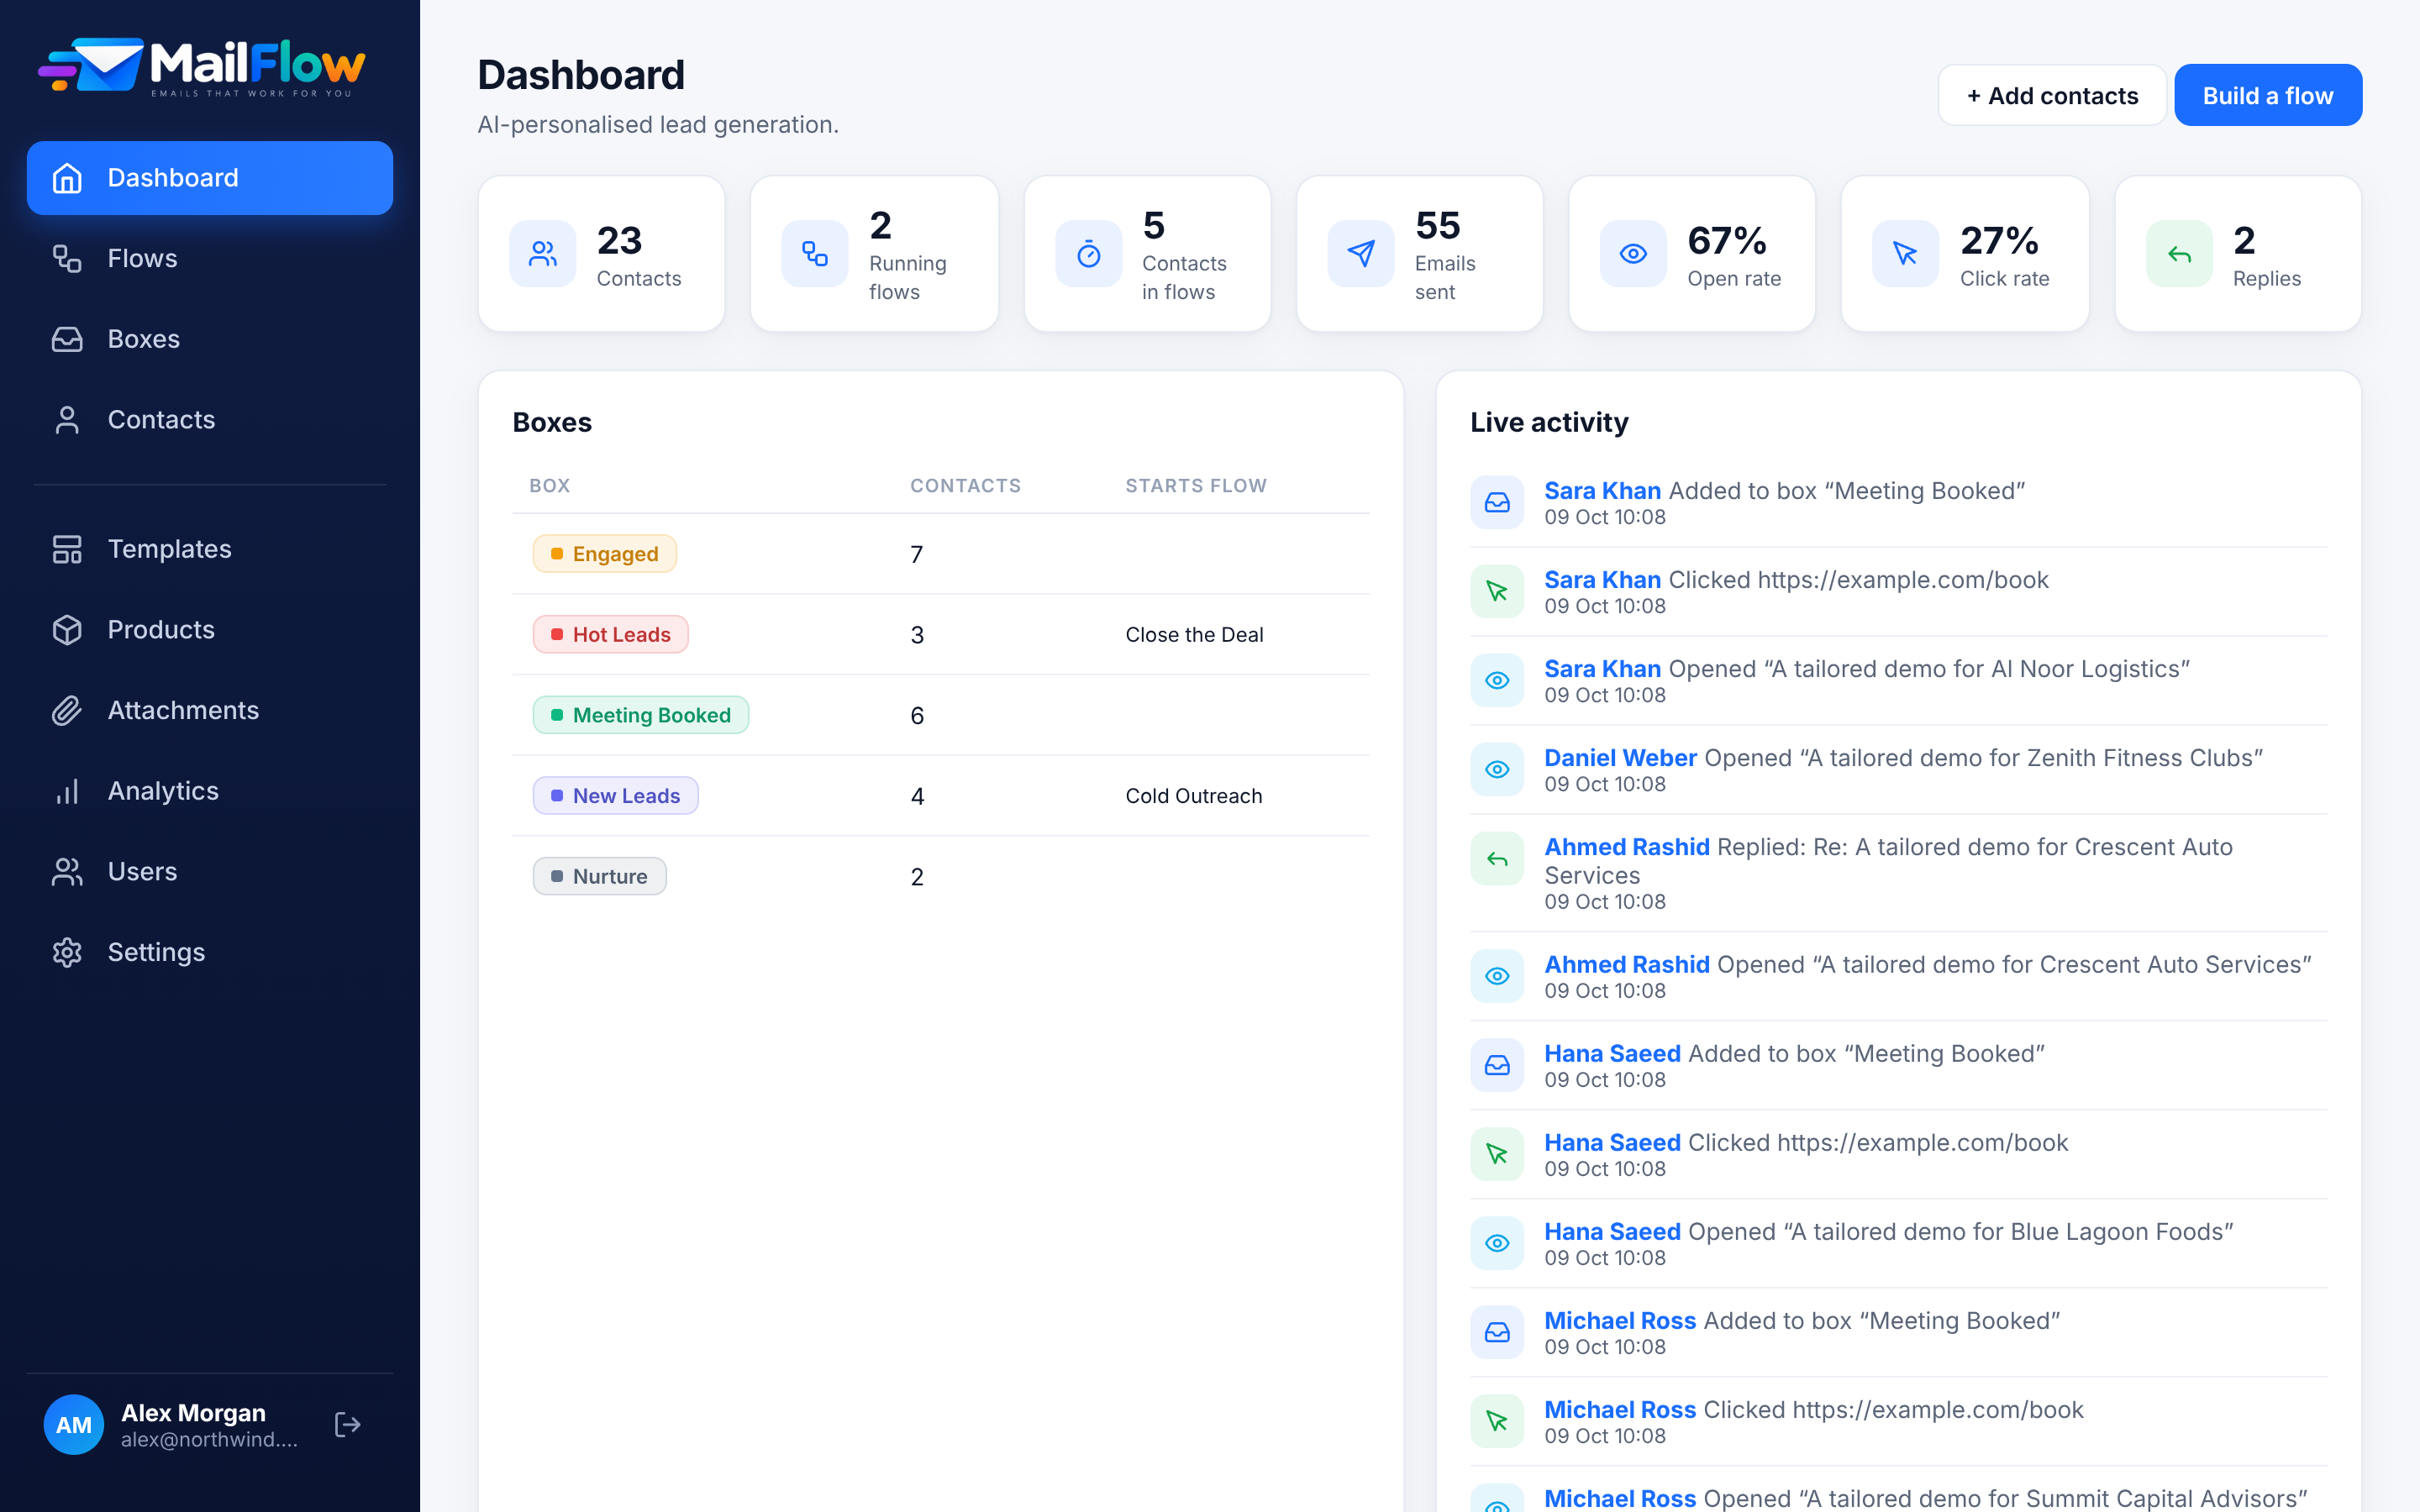Click the Nurture box tag
The height and width of the screenshot is (1512, 2420).
pos(599,876)
